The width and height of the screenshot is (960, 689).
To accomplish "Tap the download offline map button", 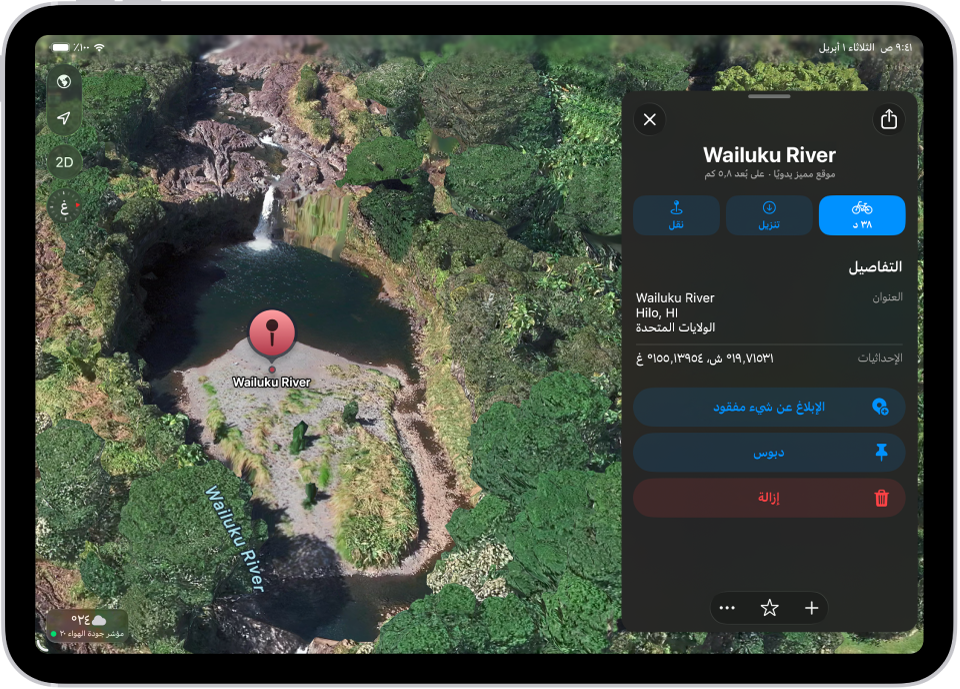I will (x=769, y=215).
